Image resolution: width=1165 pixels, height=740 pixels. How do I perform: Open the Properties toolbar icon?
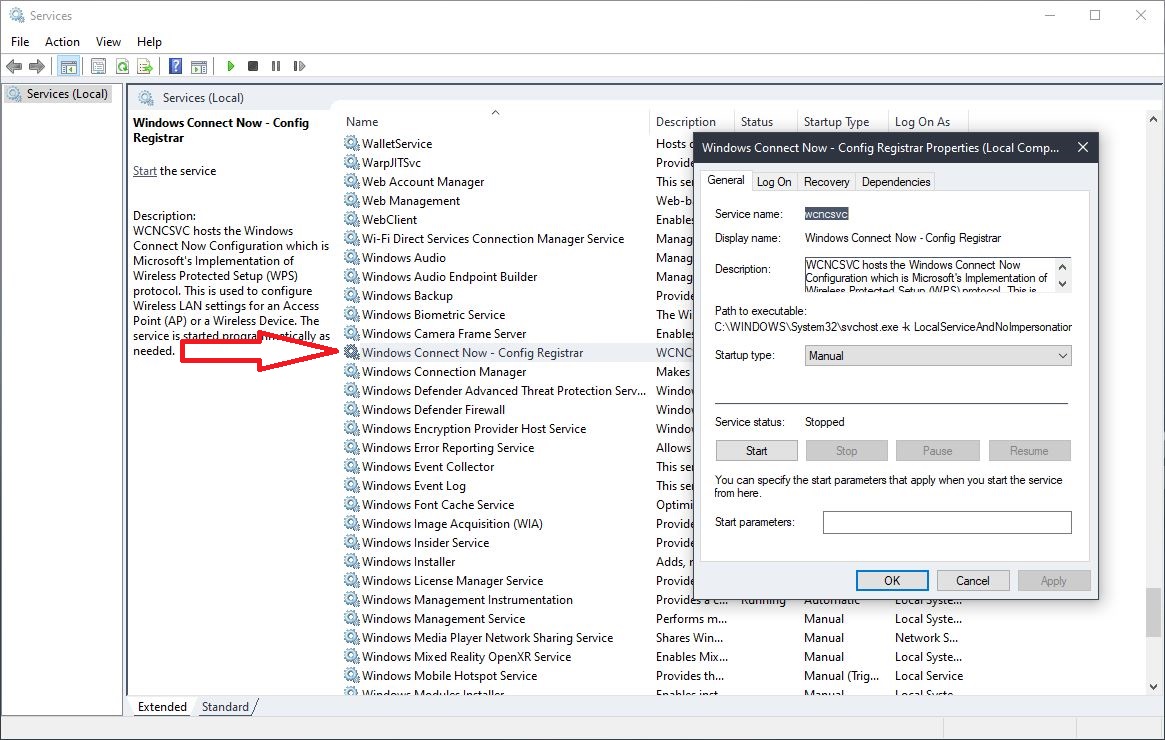pyautogui.click(x=97, y=66)
